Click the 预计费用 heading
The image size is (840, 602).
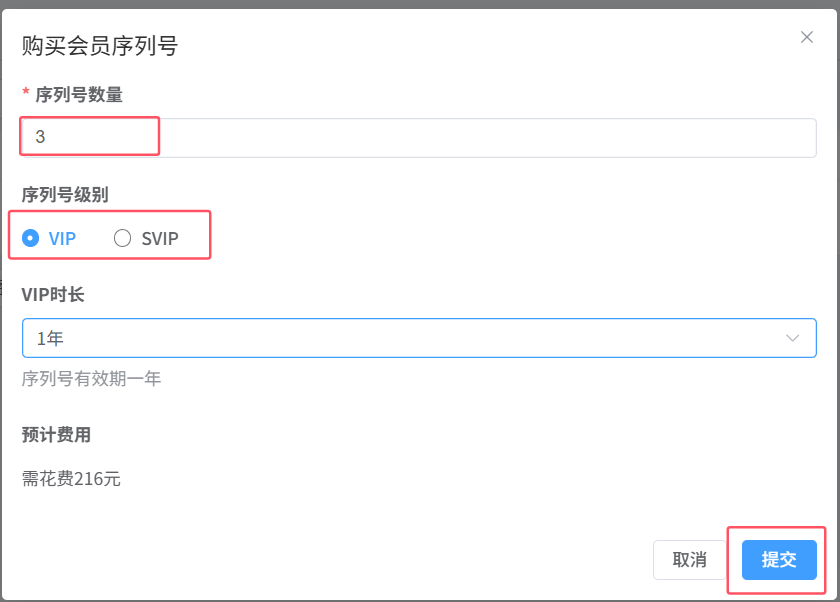[x=56, y=435]
